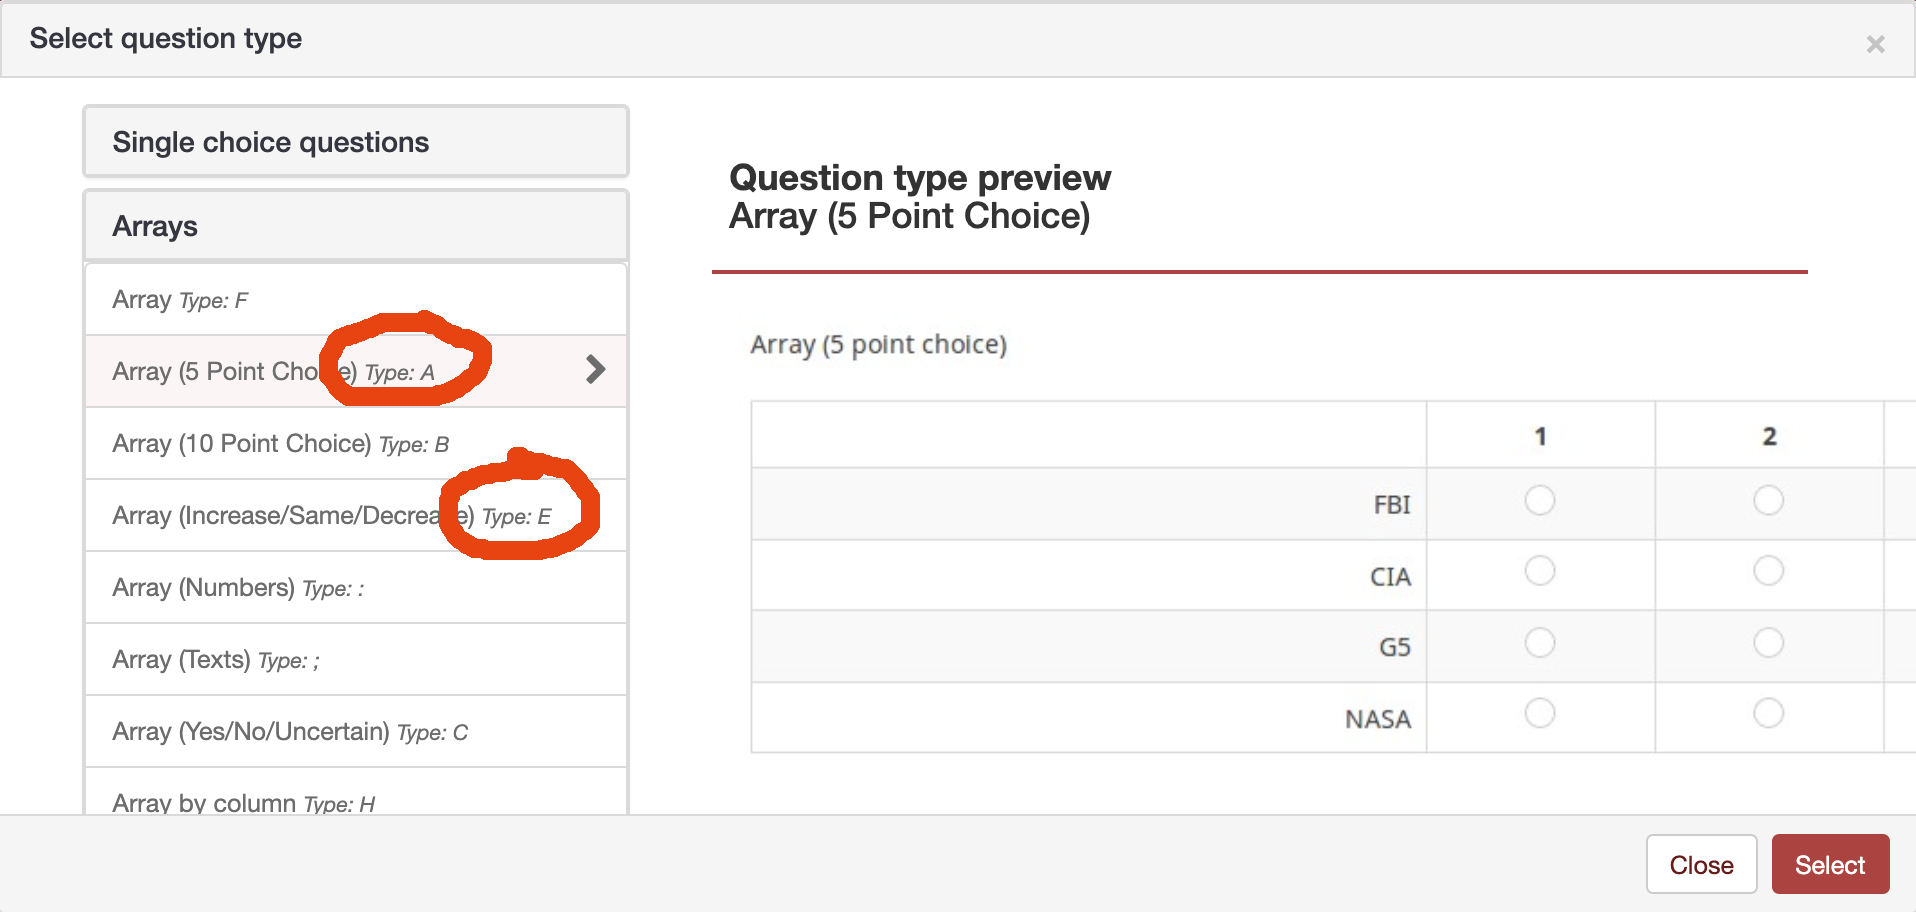Close dialog with the X icon
The image size is (1916, 912).
[1875, 44]
